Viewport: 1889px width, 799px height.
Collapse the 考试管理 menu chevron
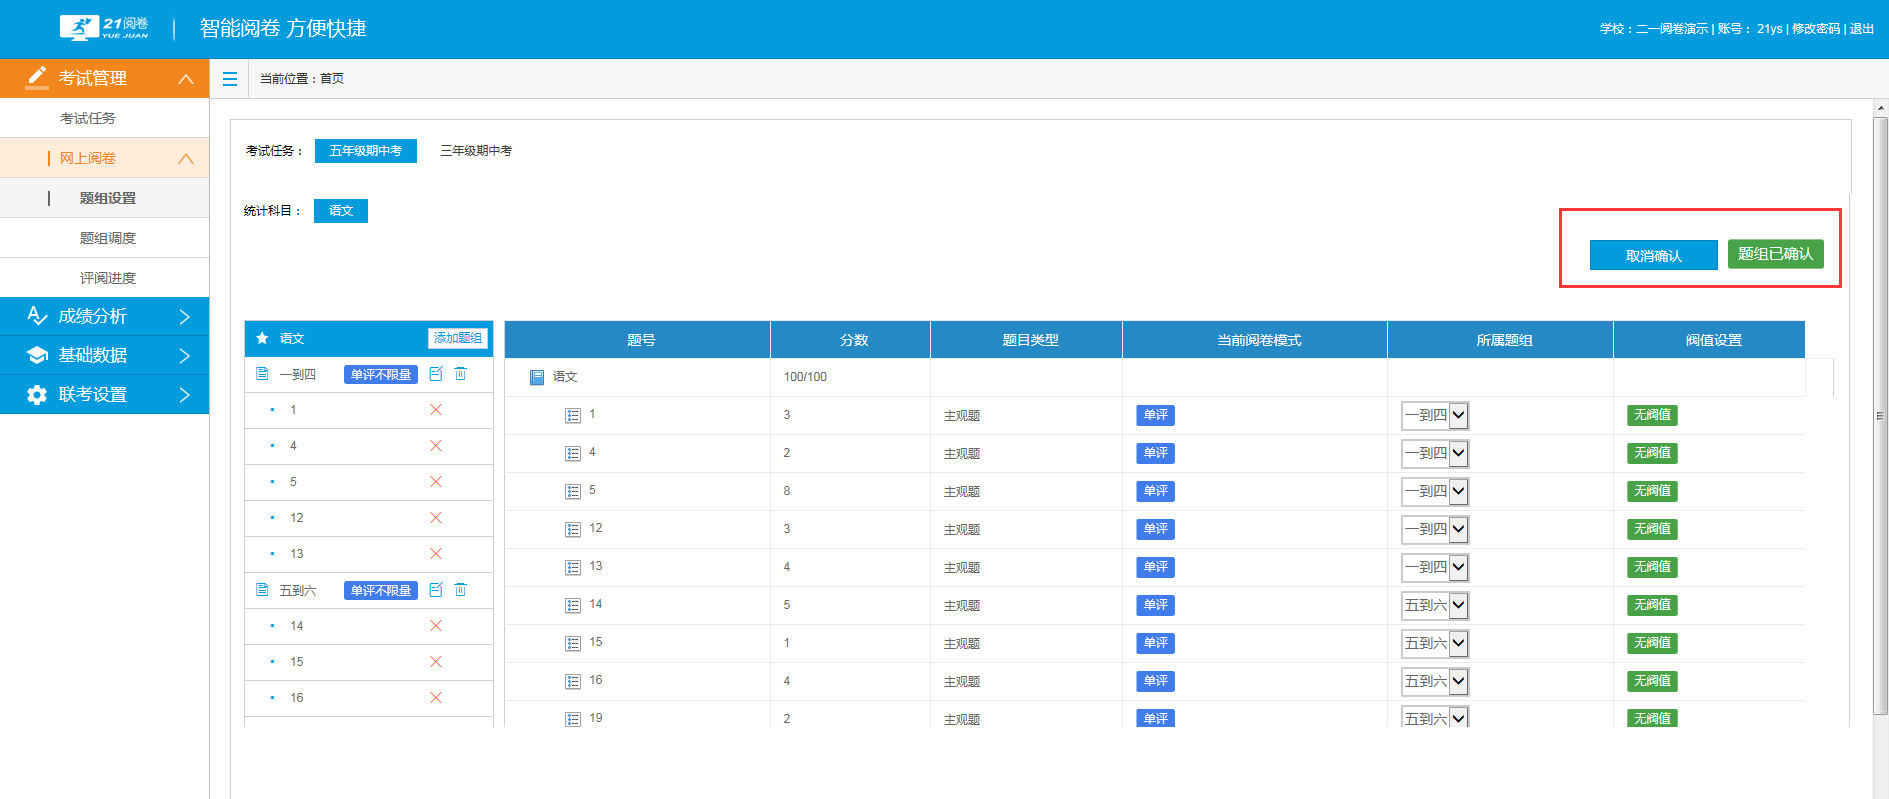186,78
